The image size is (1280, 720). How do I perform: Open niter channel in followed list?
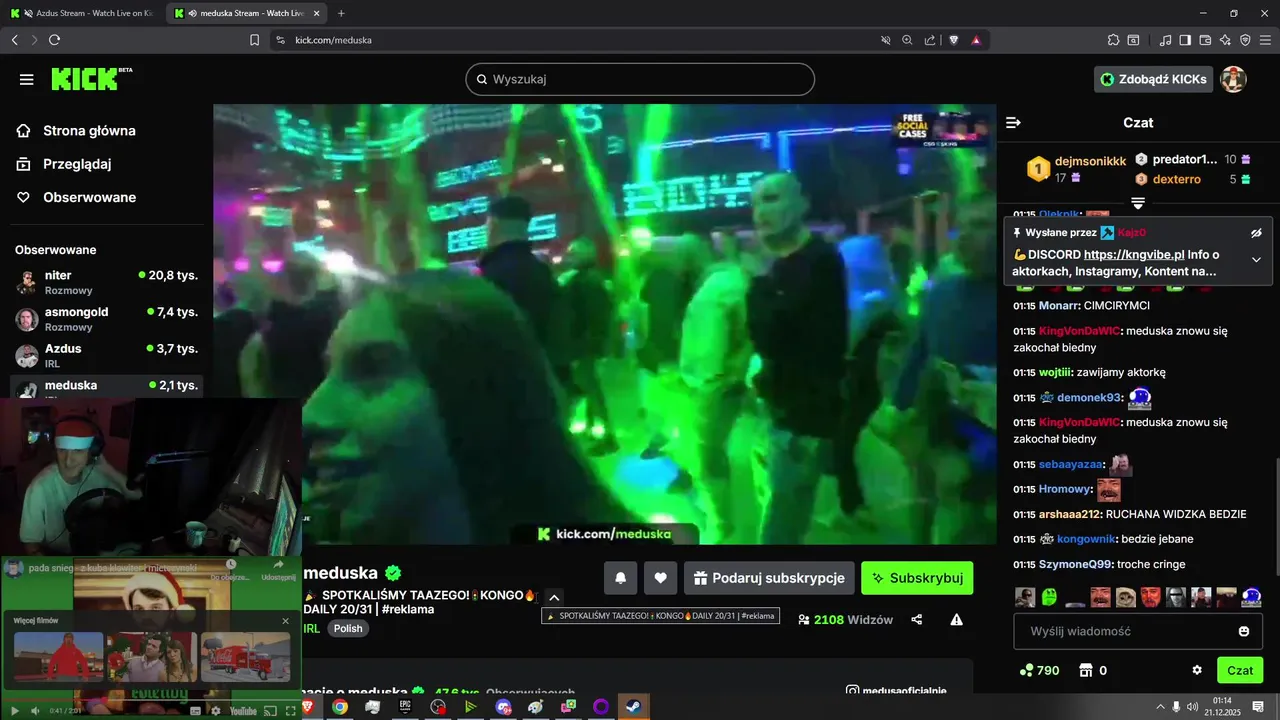107,282
